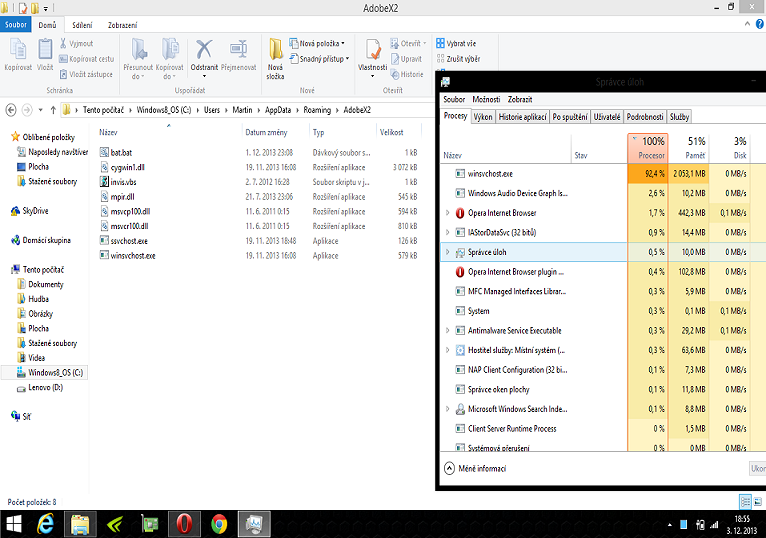This screenshot has width=766, height=538.
Task: Select file cygwin1.dll
Action: click(x=128, y=167)
